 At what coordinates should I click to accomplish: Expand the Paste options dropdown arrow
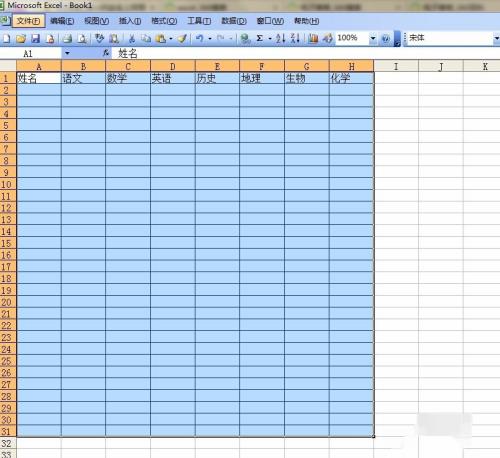(x=171, y=39)
